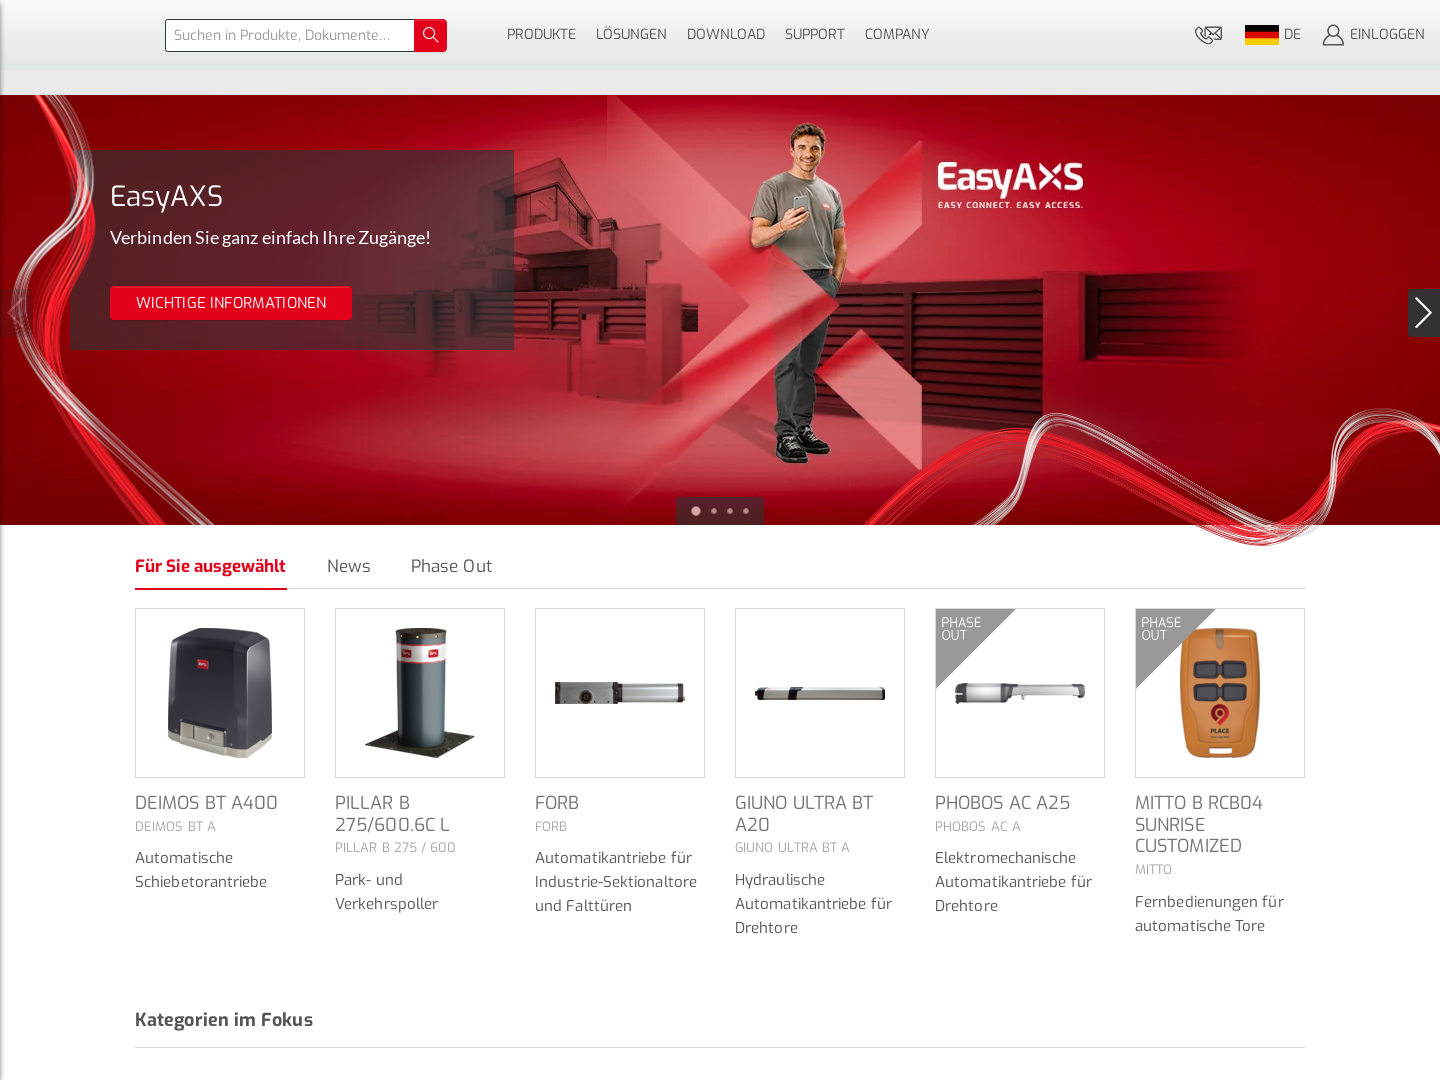The image size is (1440, 1080).
Task: Open the LÖSUNGEN menu
Action: (631, 35)
